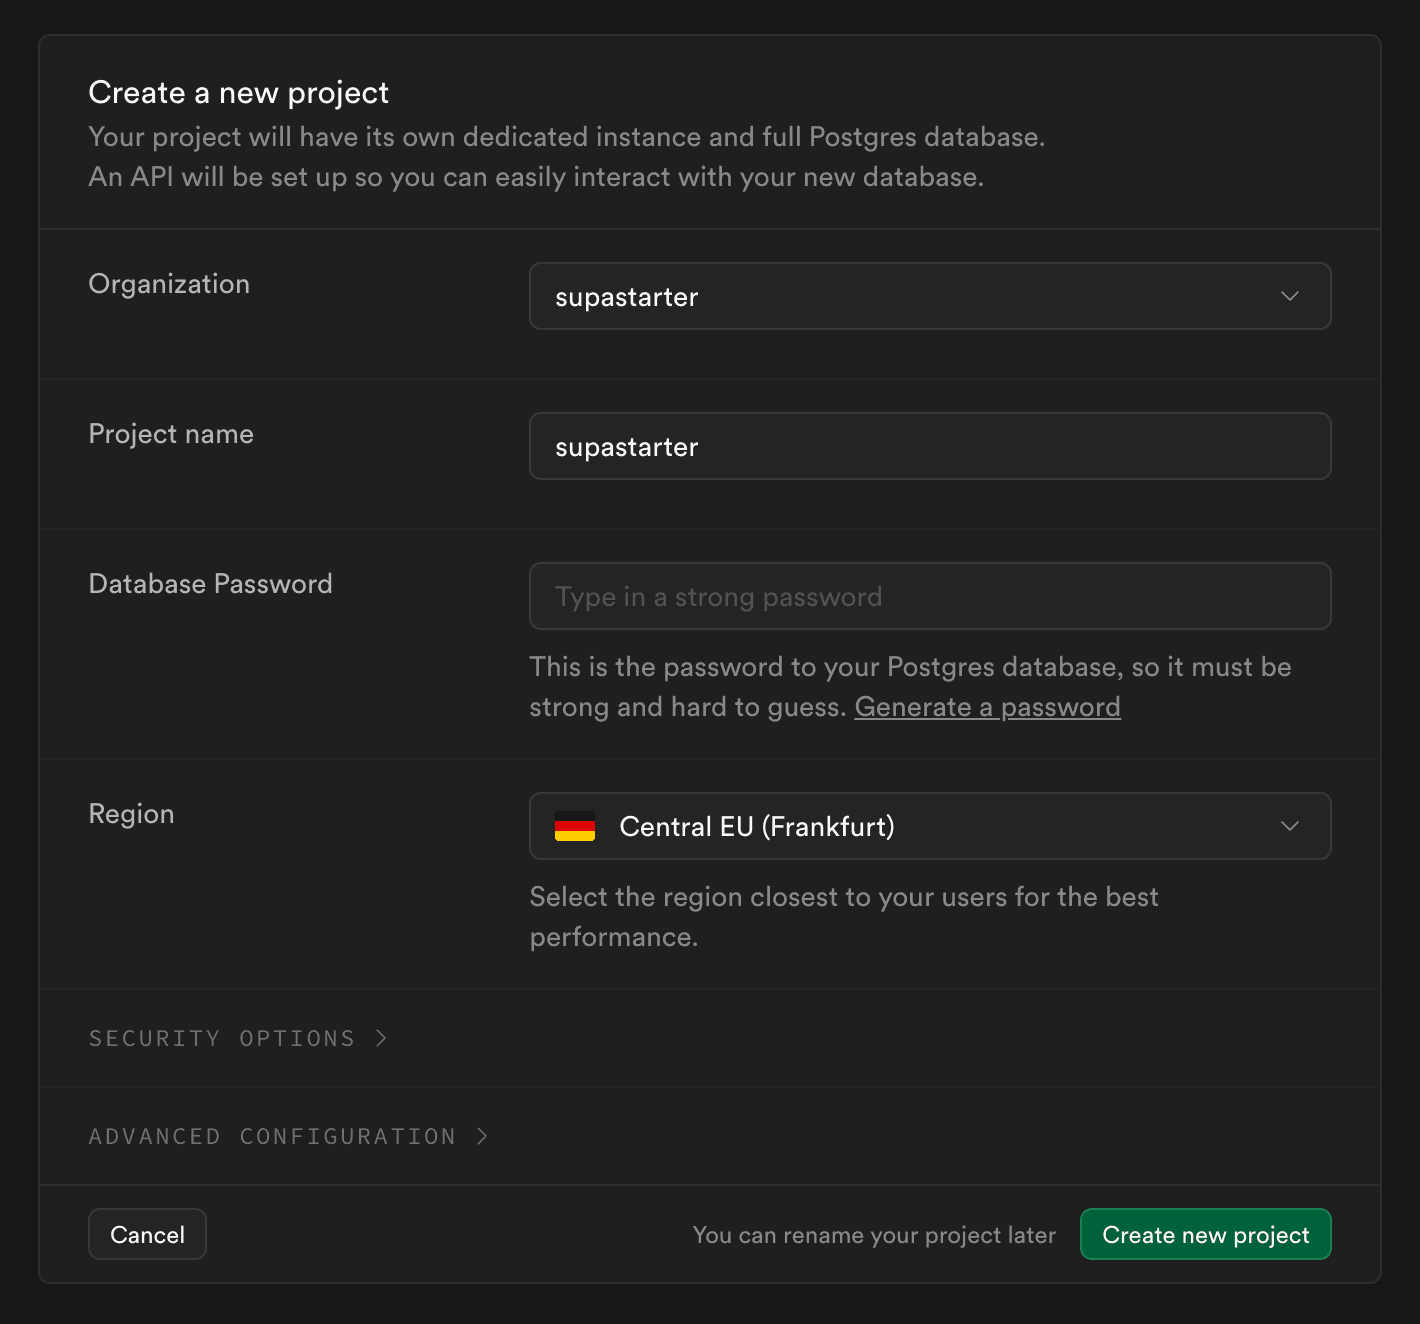Click the Advanced Configuration chevron icon

tap(482, 1136)
